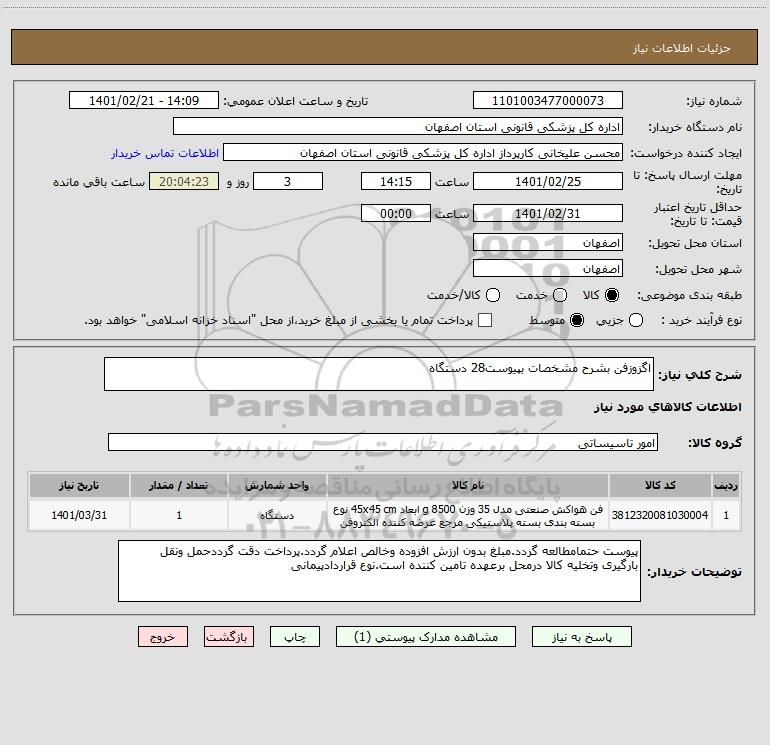This screenshot has width=770, height=745.
Task: Click the واحد شمارش column header
Action: click(277, 485)
